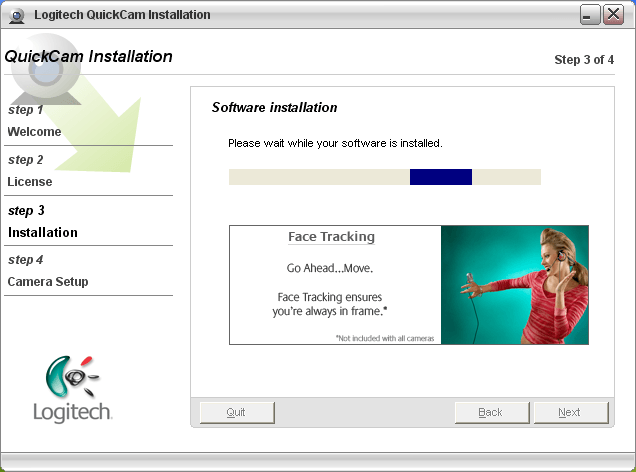This screenshot has width=636, height=472.
Task: Click the 'QuickCam Installation' header title
Action: coord(88,56)
